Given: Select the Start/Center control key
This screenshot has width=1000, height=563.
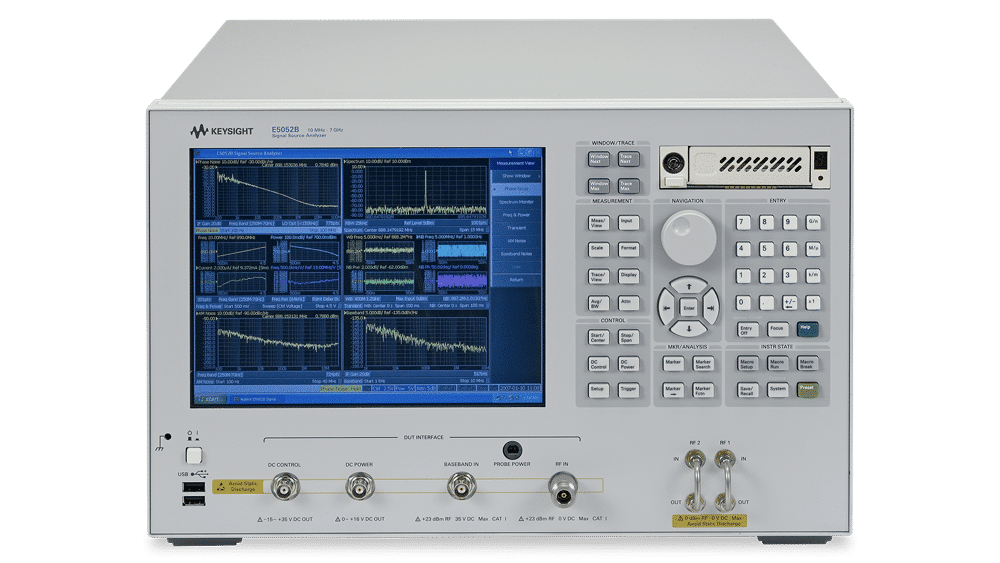Looking at the screenshot, I should tap(598, 337).
